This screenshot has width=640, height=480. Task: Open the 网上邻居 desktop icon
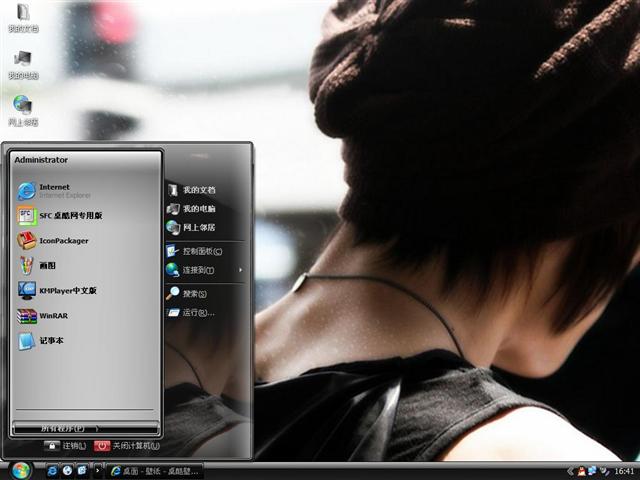click(23, 111)
